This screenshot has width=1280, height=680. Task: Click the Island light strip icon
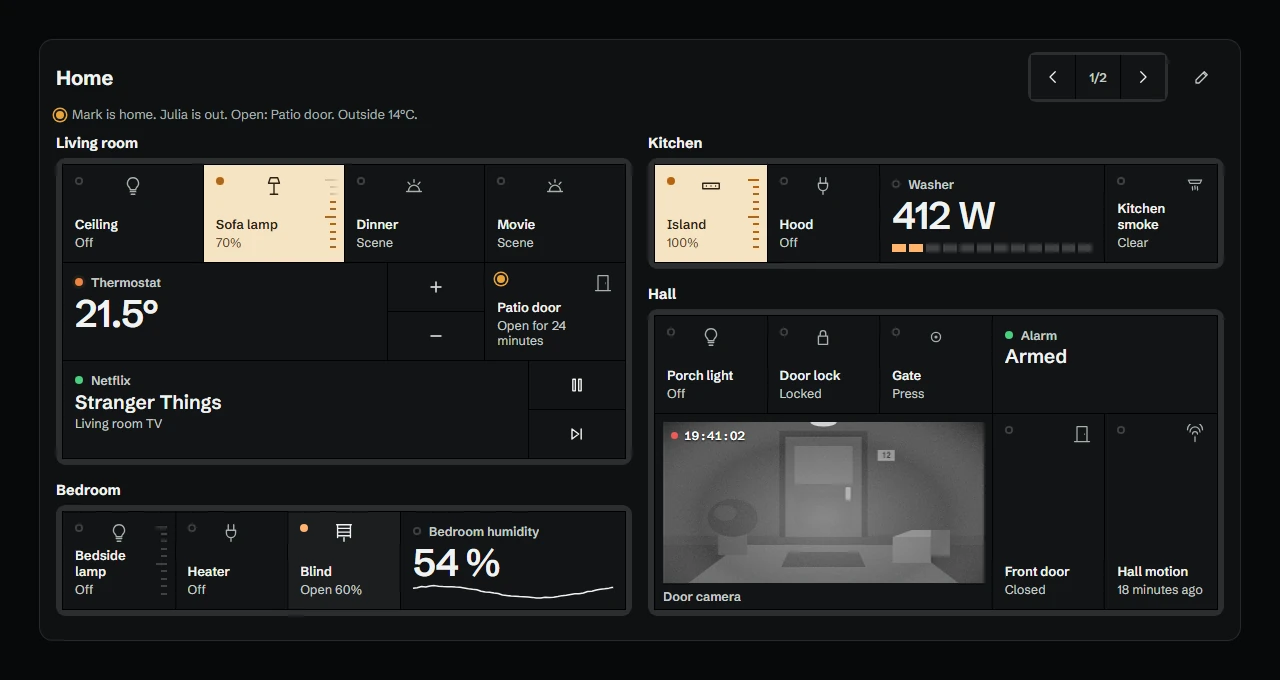click(x=711, y=186)
